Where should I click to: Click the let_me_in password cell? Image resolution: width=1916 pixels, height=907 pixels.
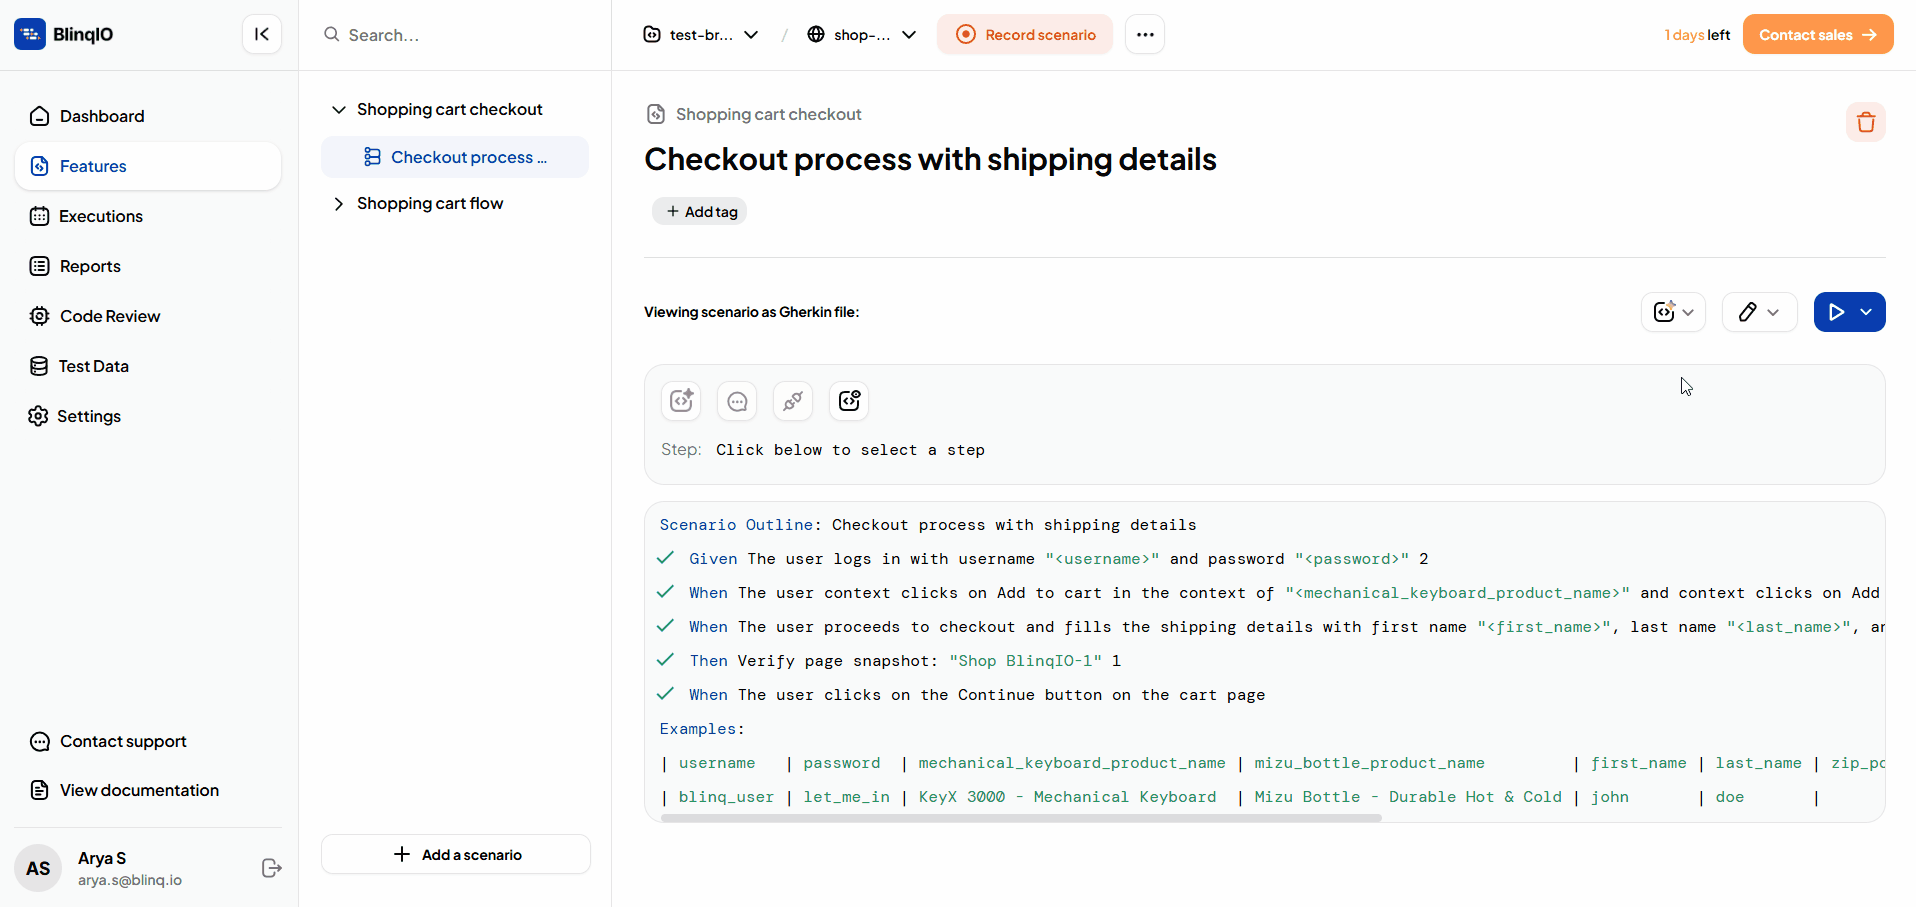pos(846,797)
